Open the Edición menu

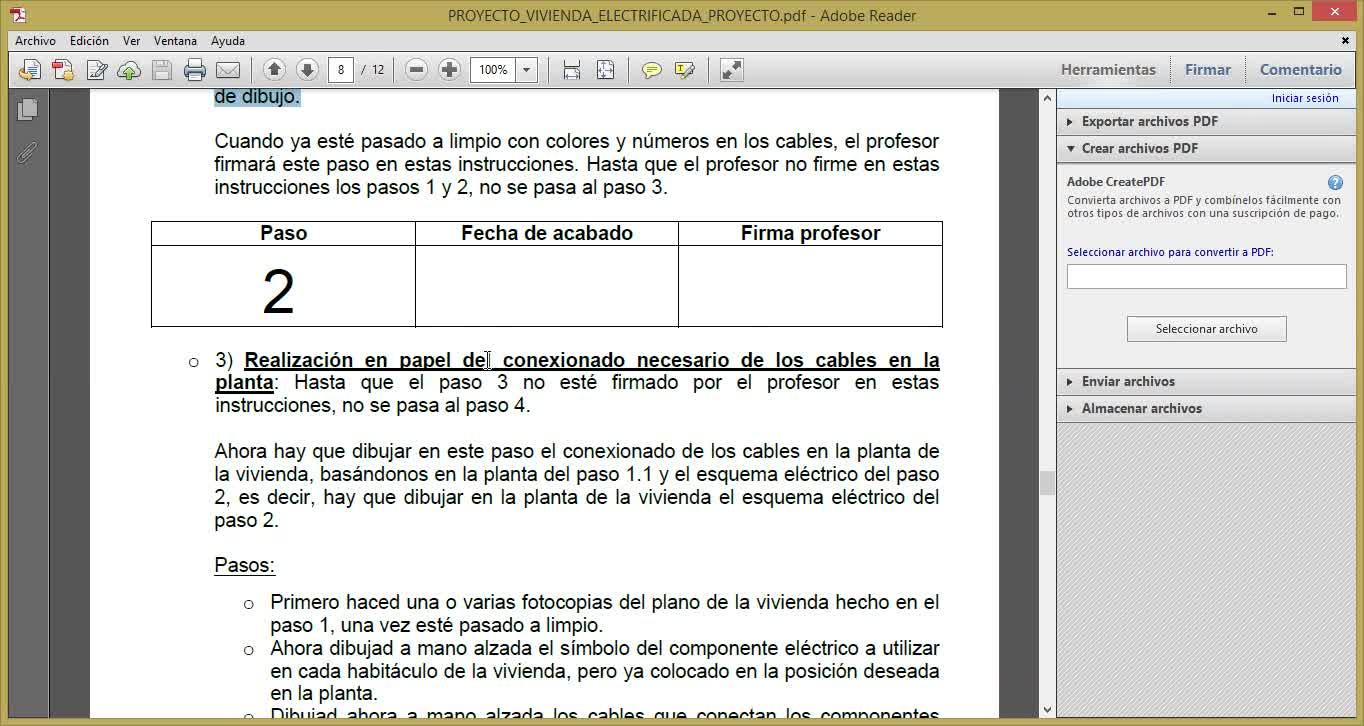89,41
